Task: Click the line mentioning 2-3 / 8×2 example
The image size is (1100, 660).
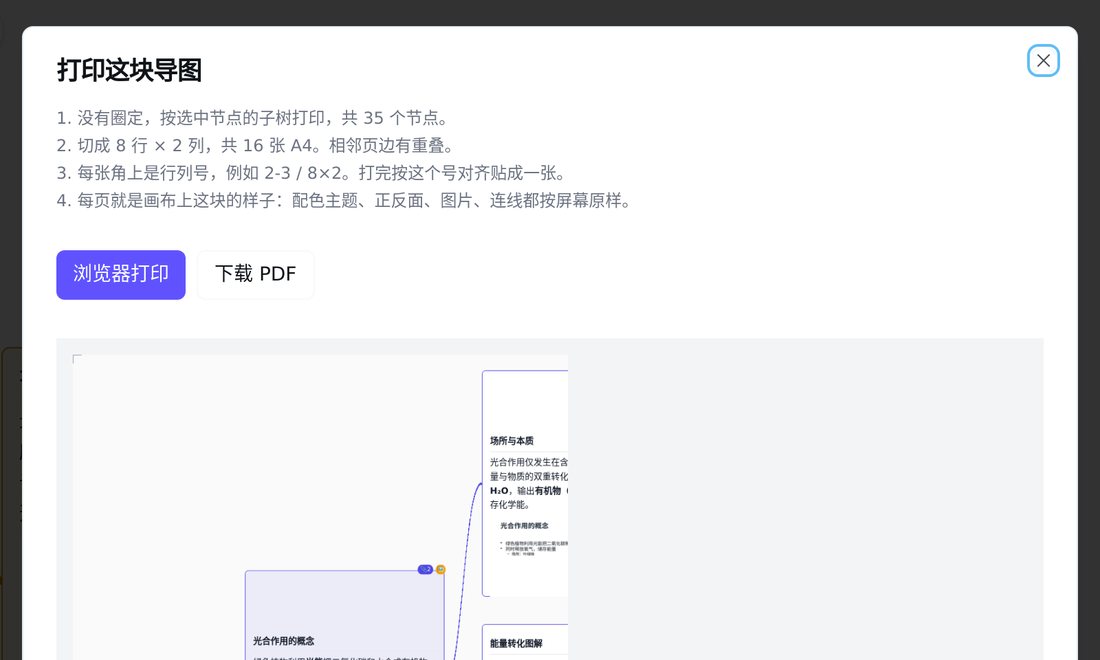Action: coord(312,173)
